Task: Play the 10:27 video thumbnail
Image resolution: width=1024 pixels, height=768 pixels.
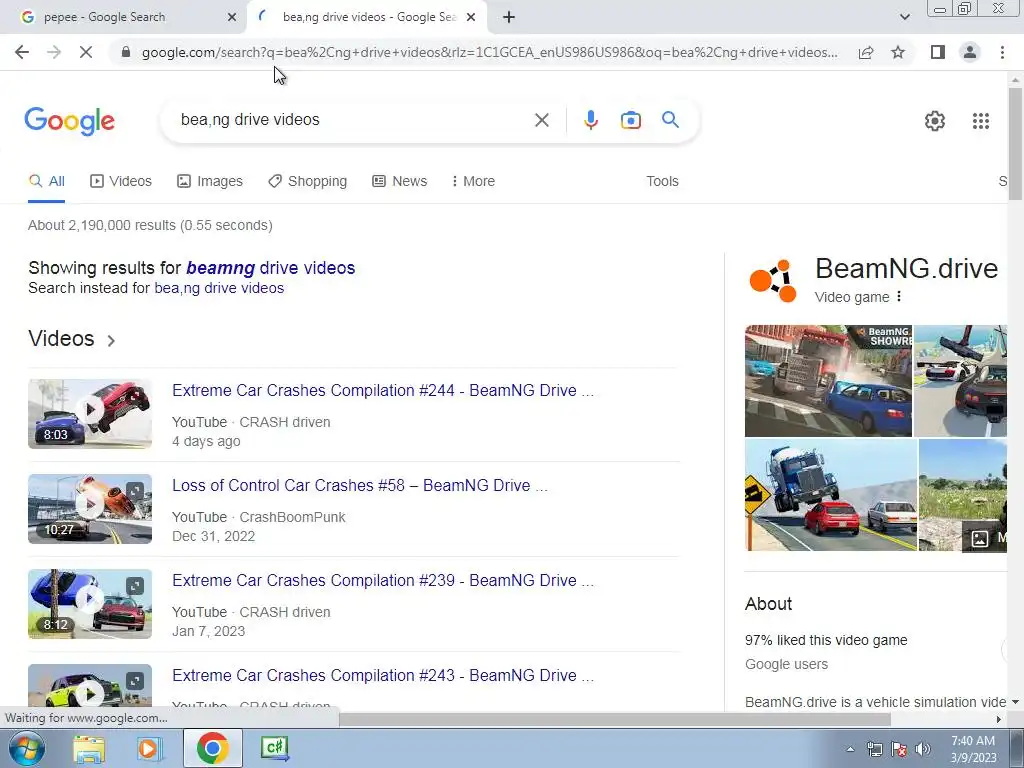Action: [x=90, y=509]
